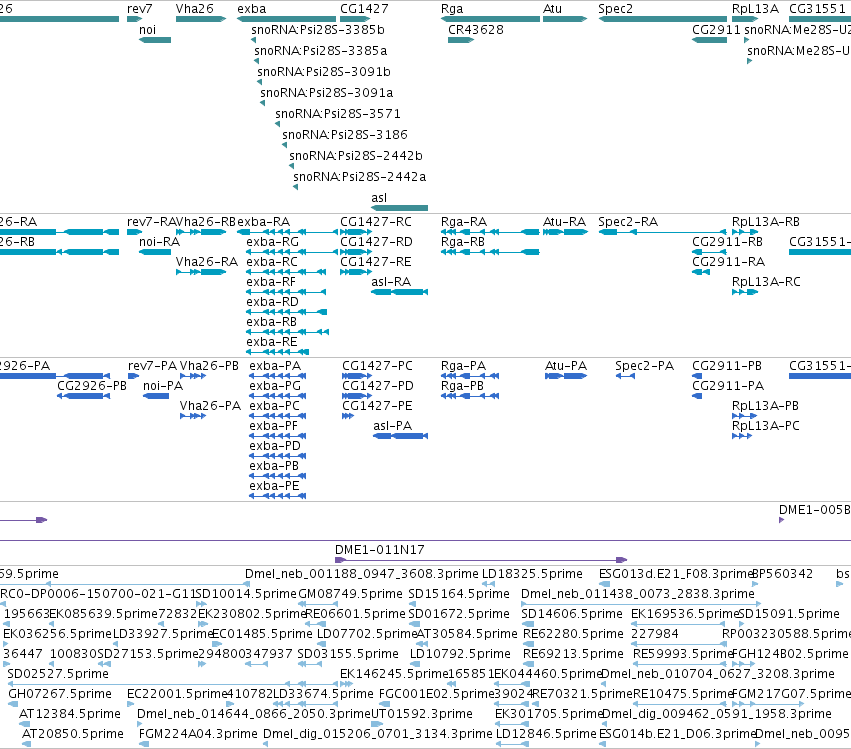Select the rev7 gene feature

point(134,19)
